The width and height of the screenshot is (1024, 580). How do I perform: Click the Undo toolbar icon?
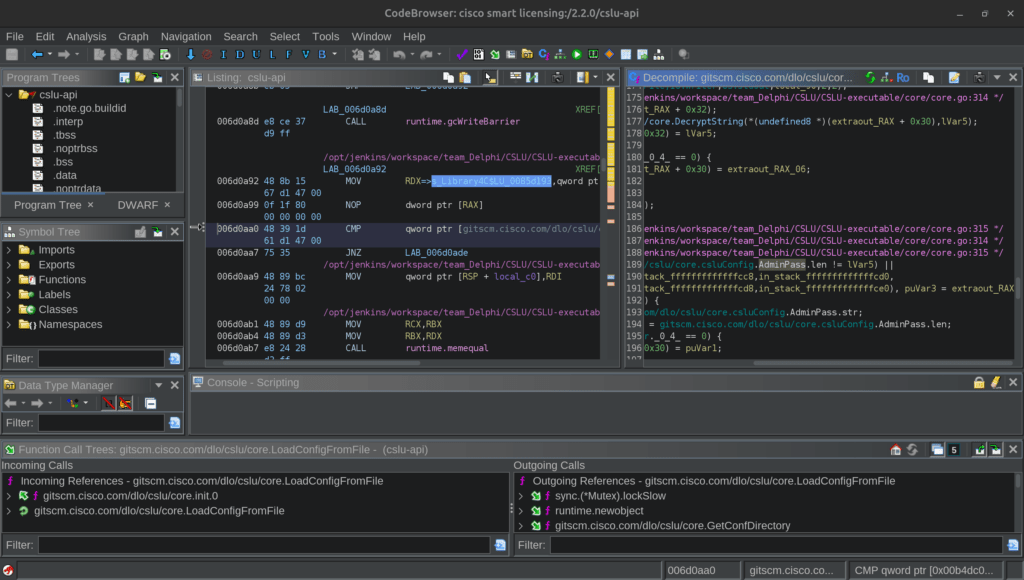click(x=399, y=55)
